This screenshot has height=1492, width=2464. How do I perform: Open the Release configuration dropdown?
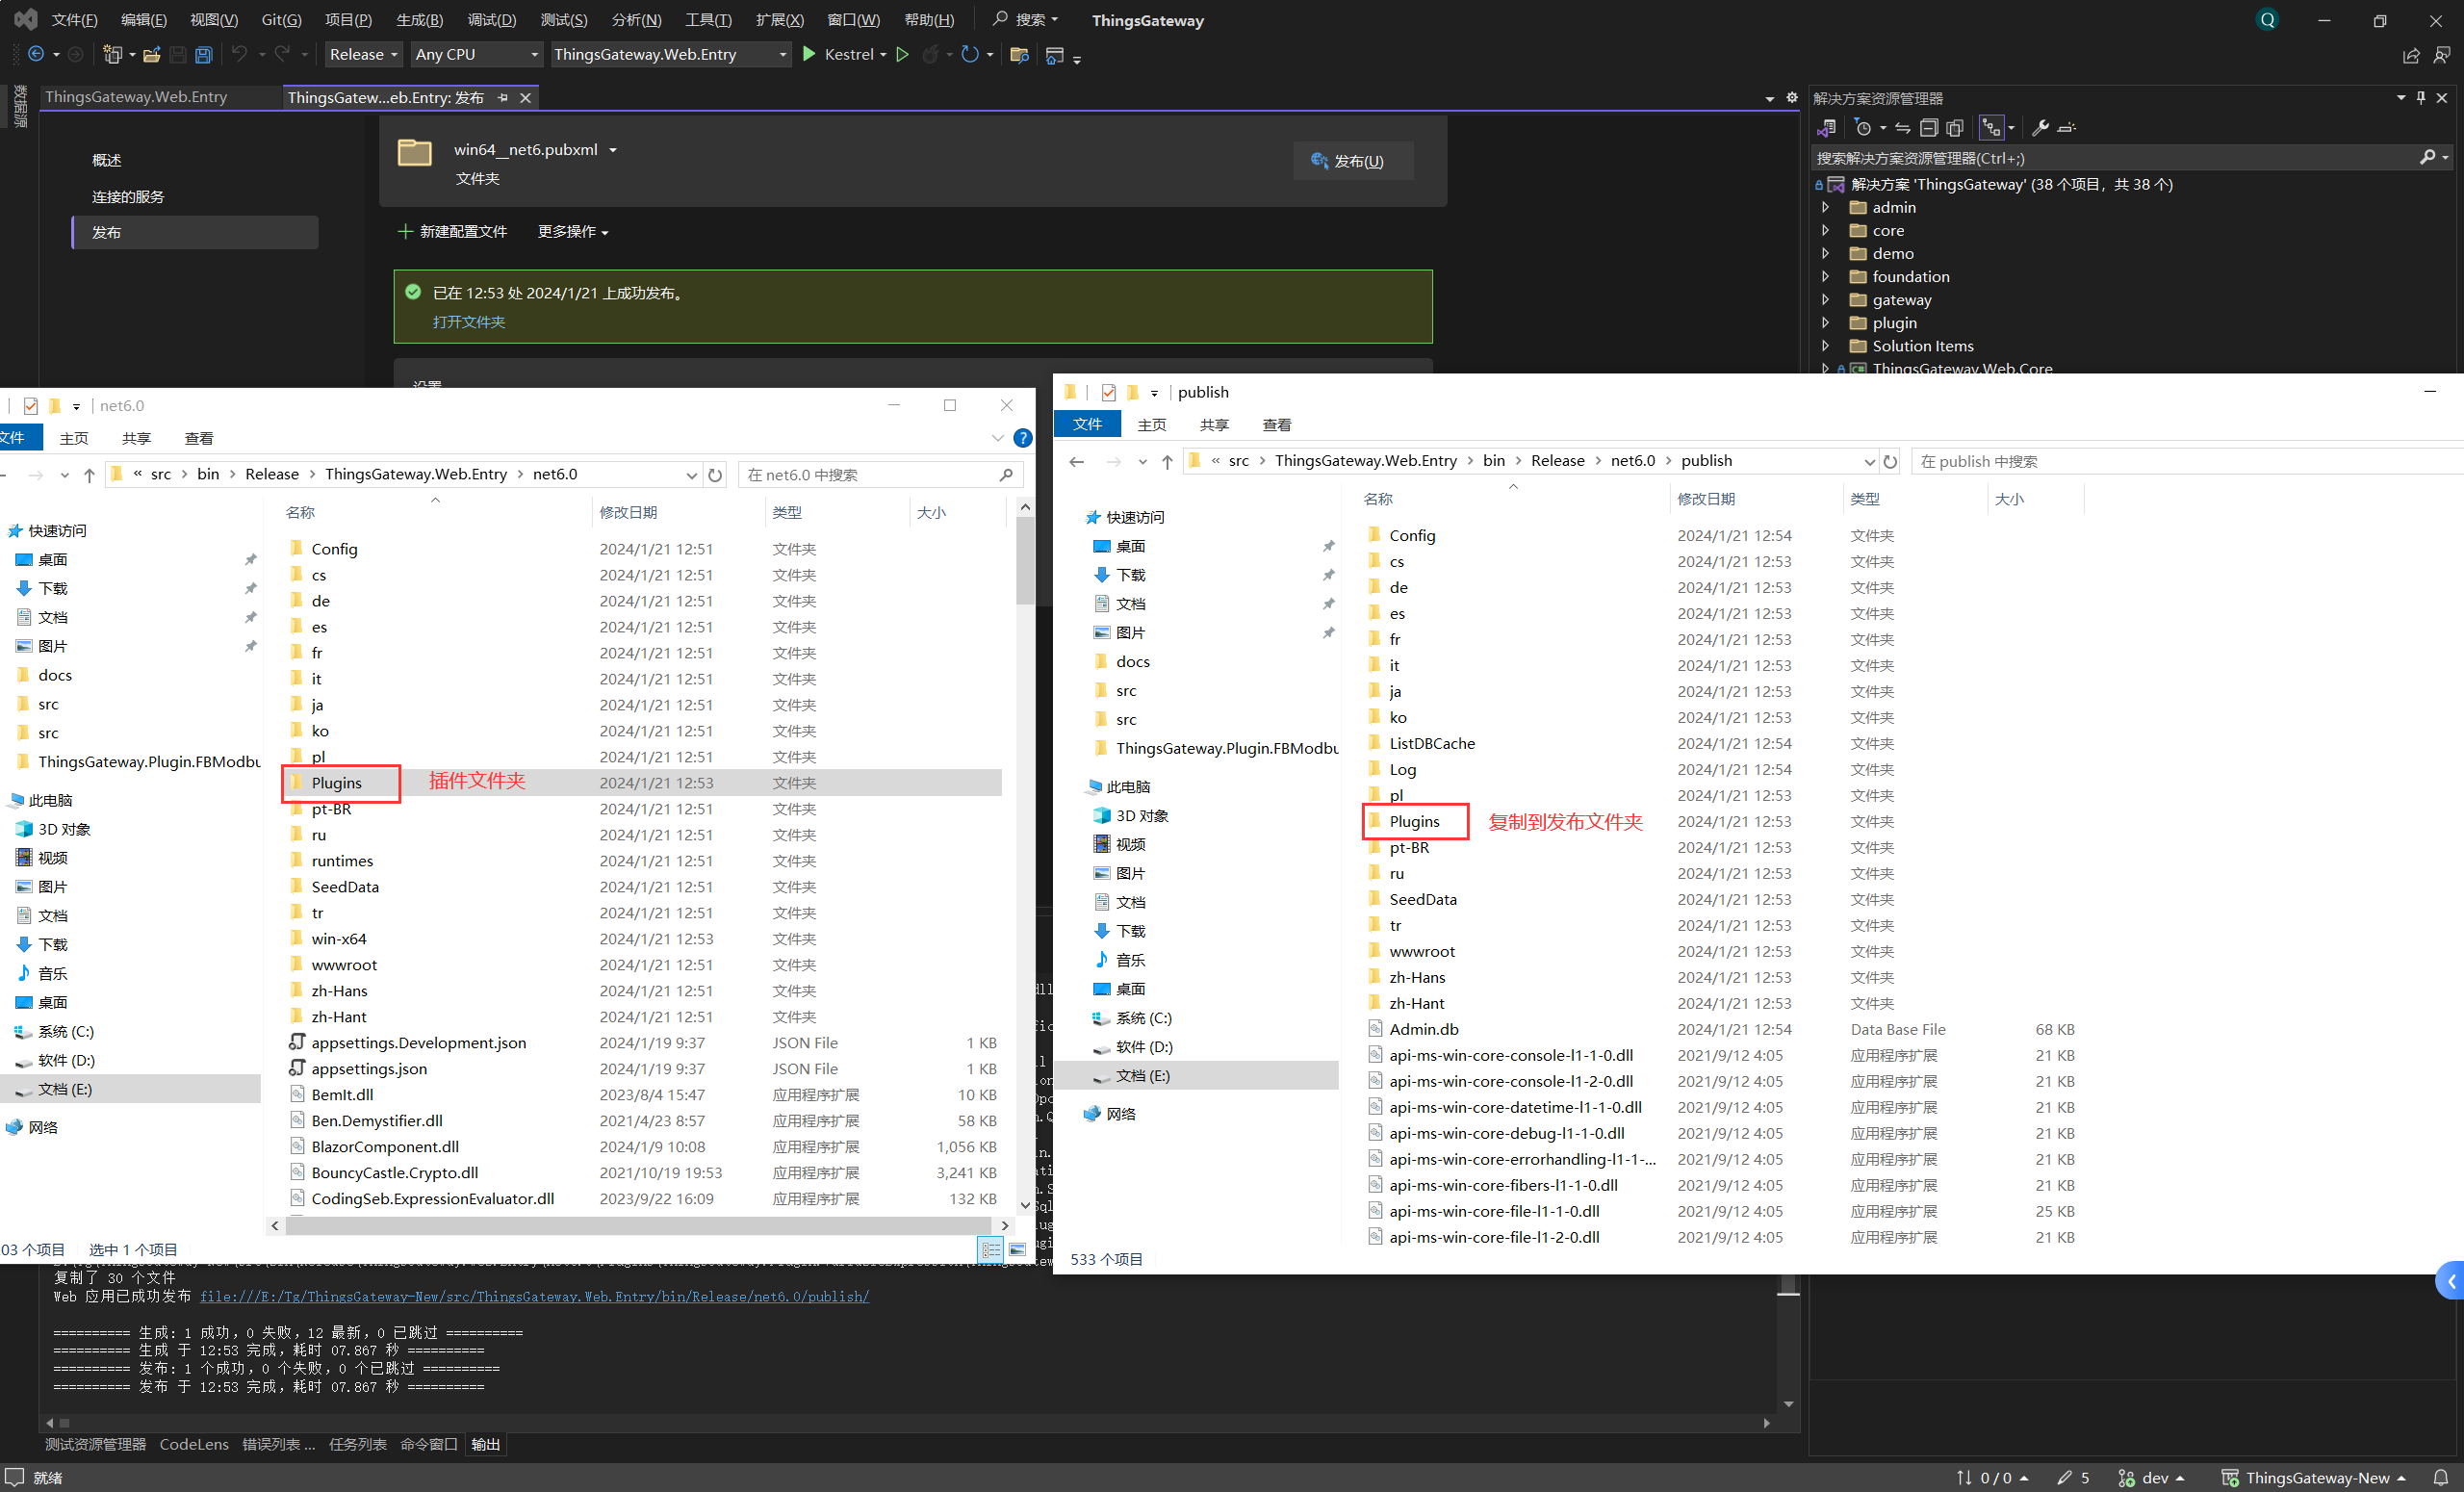click(x=364, y=54)
